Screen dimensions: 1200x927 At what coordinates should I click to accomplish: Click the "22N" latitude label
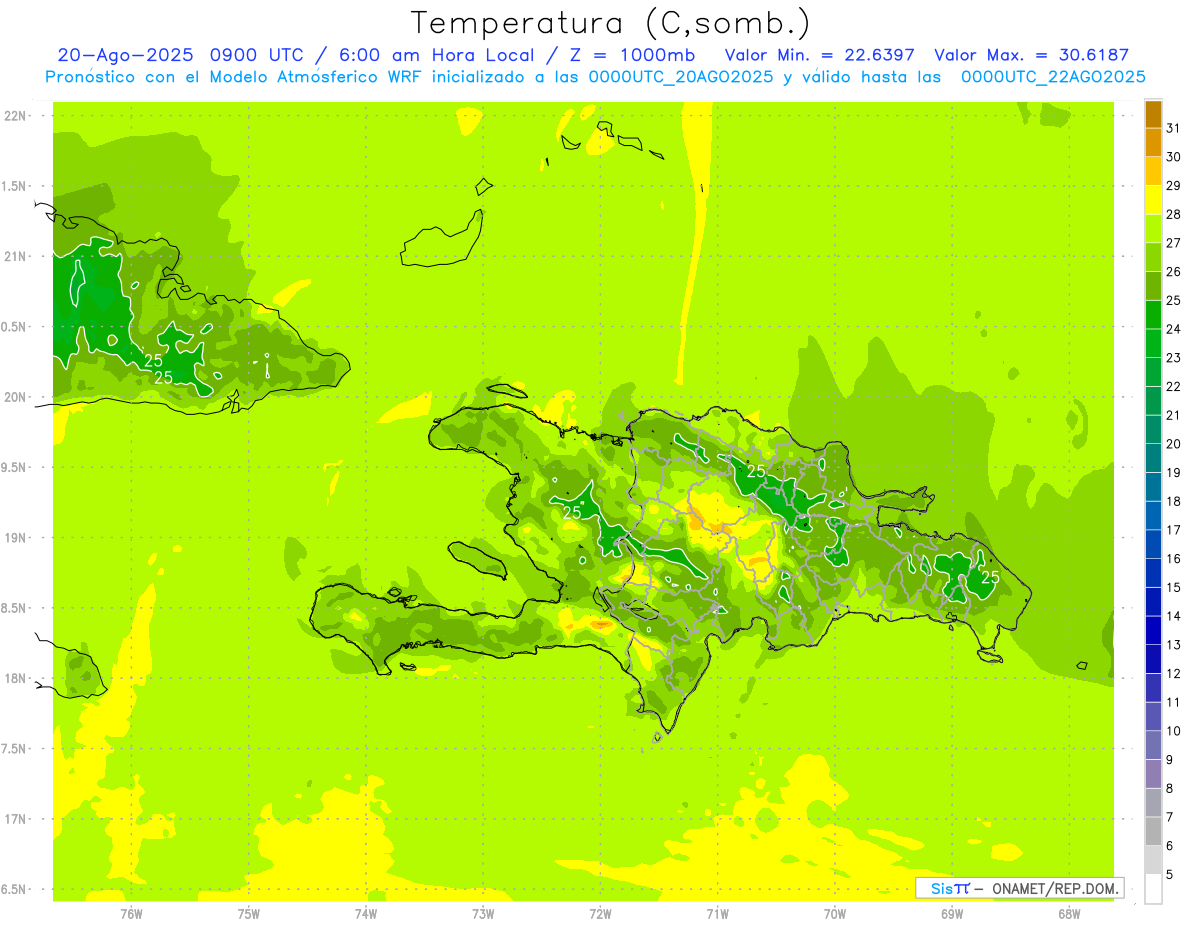click(x=17, y=116)
